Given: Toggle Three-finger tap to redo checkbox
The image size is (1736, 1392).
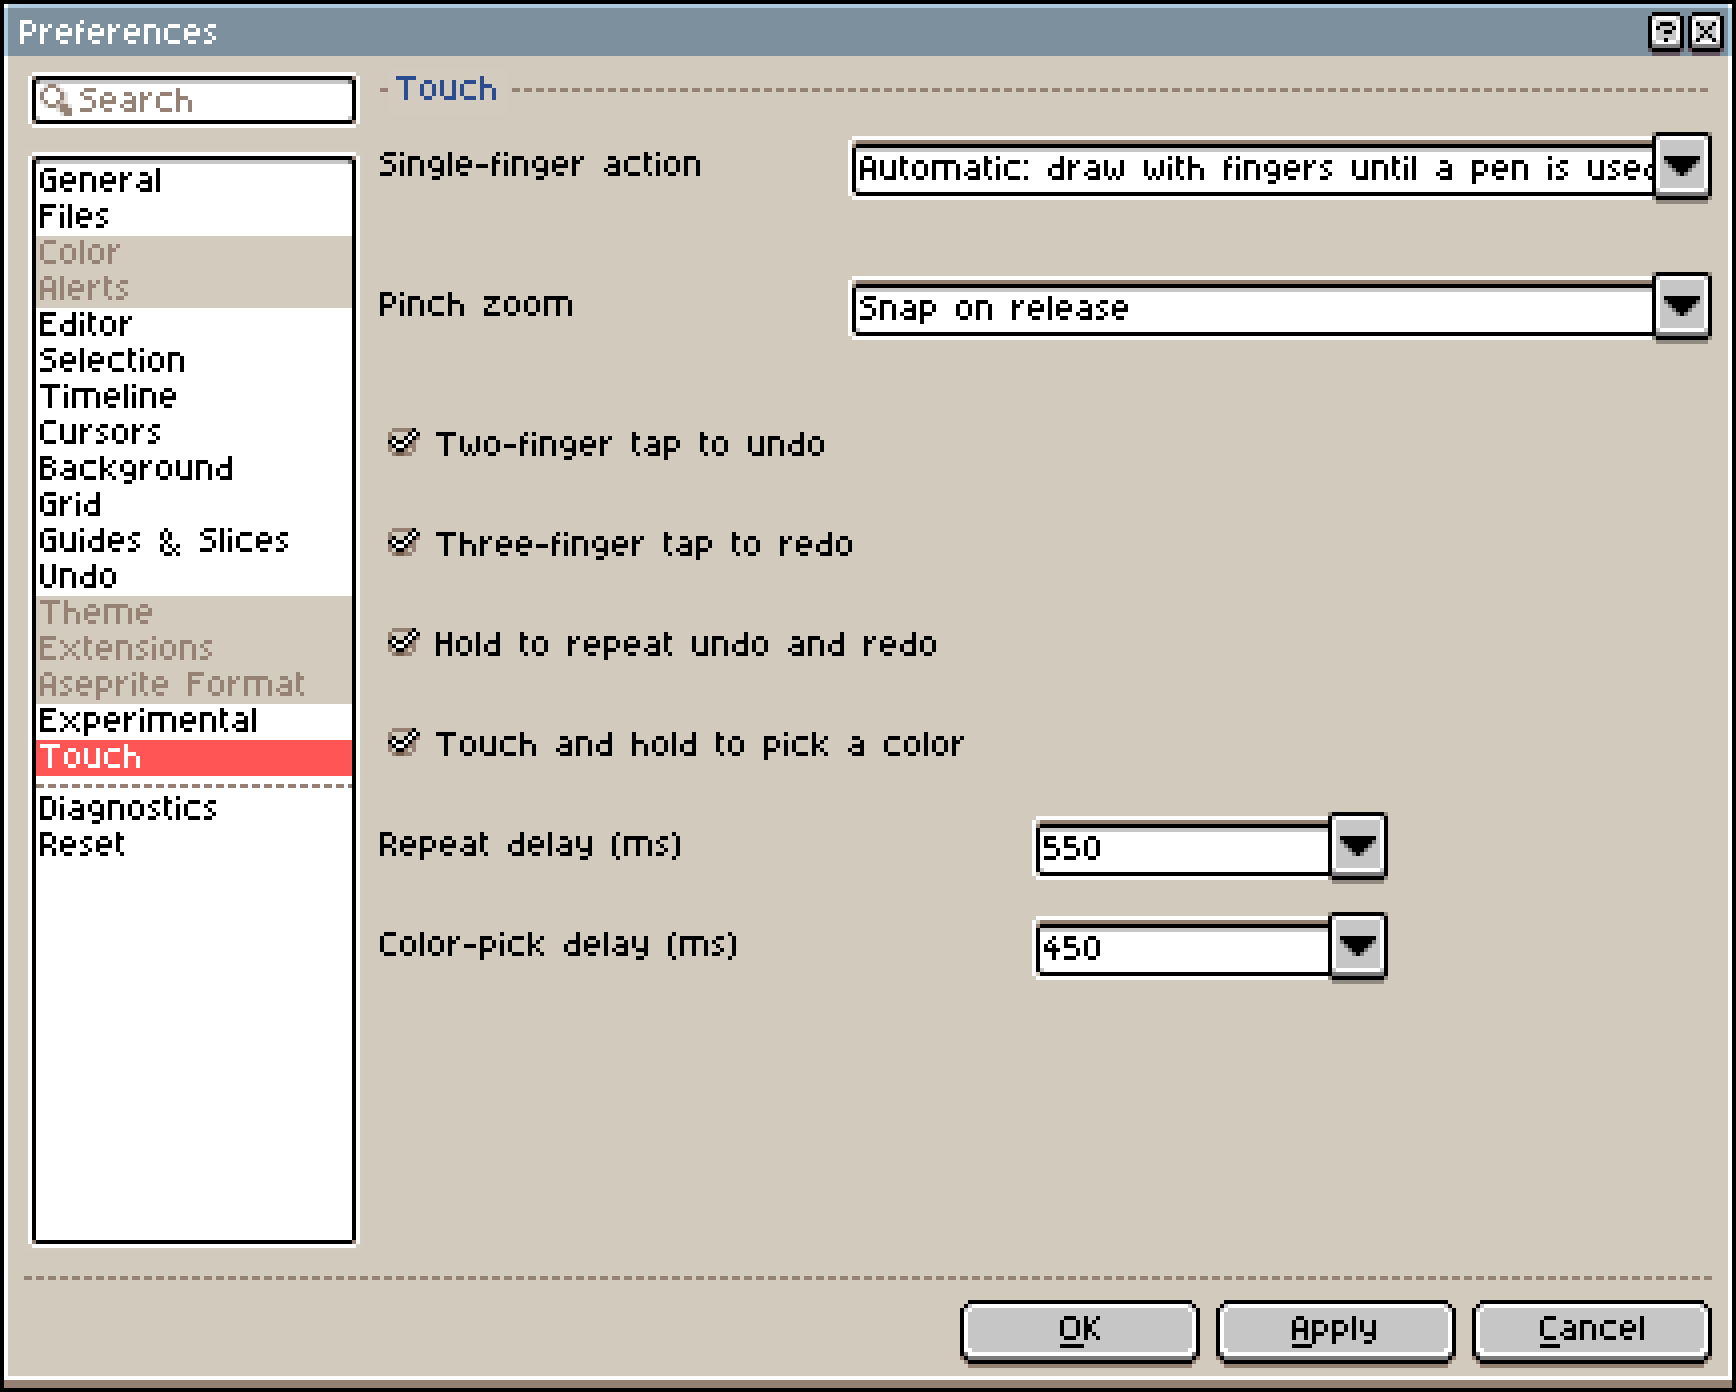Looking at the screenshot, I should point(620,543).
